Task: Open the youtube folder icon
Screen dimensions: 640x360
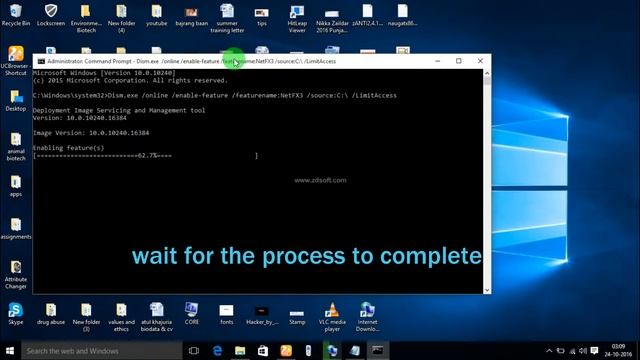Action: pyautogui.click(x=157, y=15)
